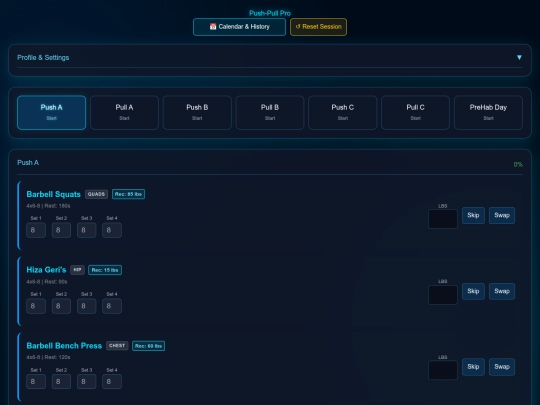Viewport: 540px width, 405px height.
Task: Skip the Barbell Bench Press exercise
Action: (x=473, y=367)
